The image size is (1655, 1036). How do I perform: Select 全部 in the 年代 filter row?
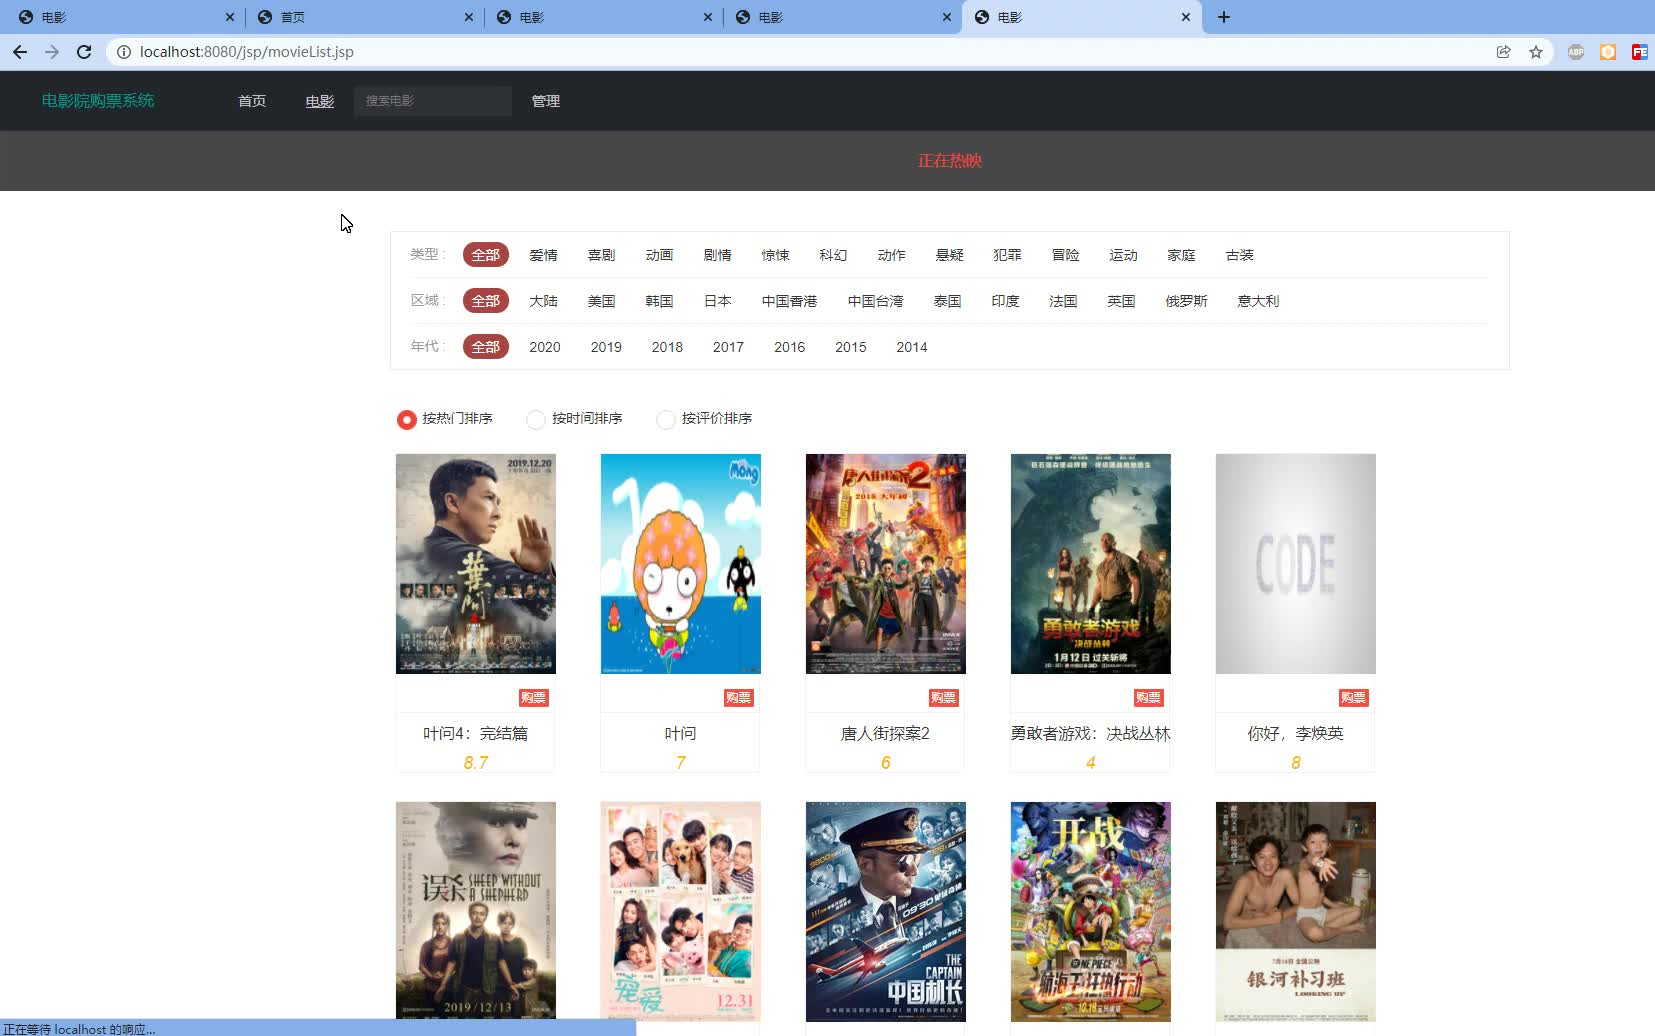(x=486, y=347)
